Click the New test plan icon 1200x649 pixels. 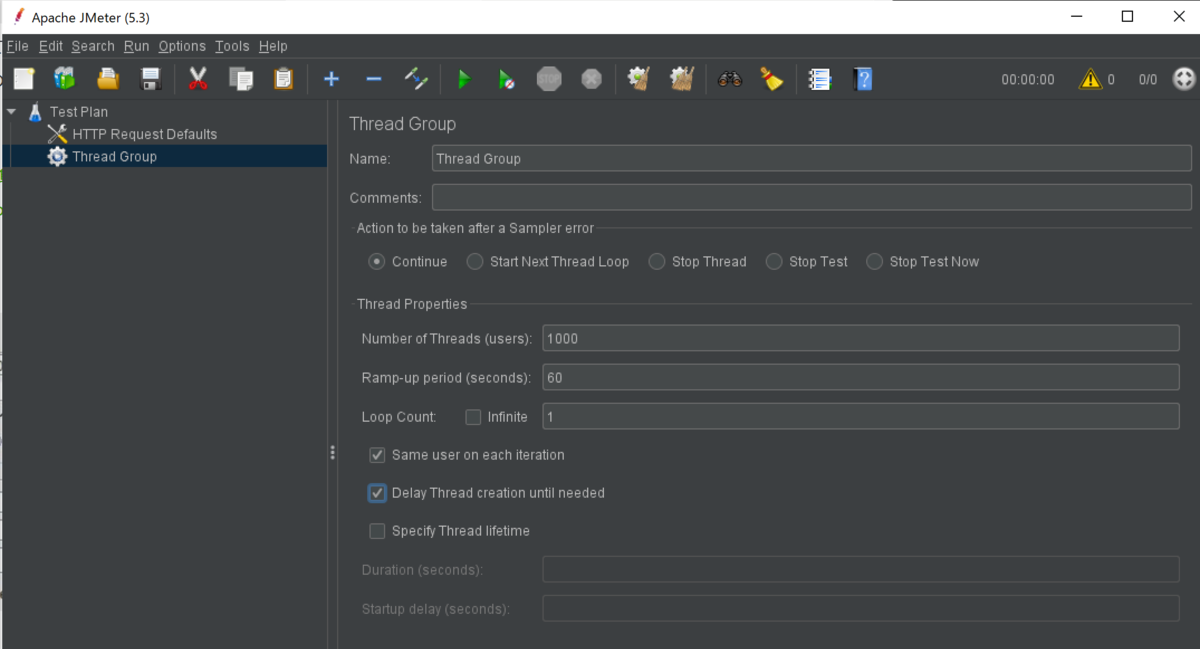[24, 79]
